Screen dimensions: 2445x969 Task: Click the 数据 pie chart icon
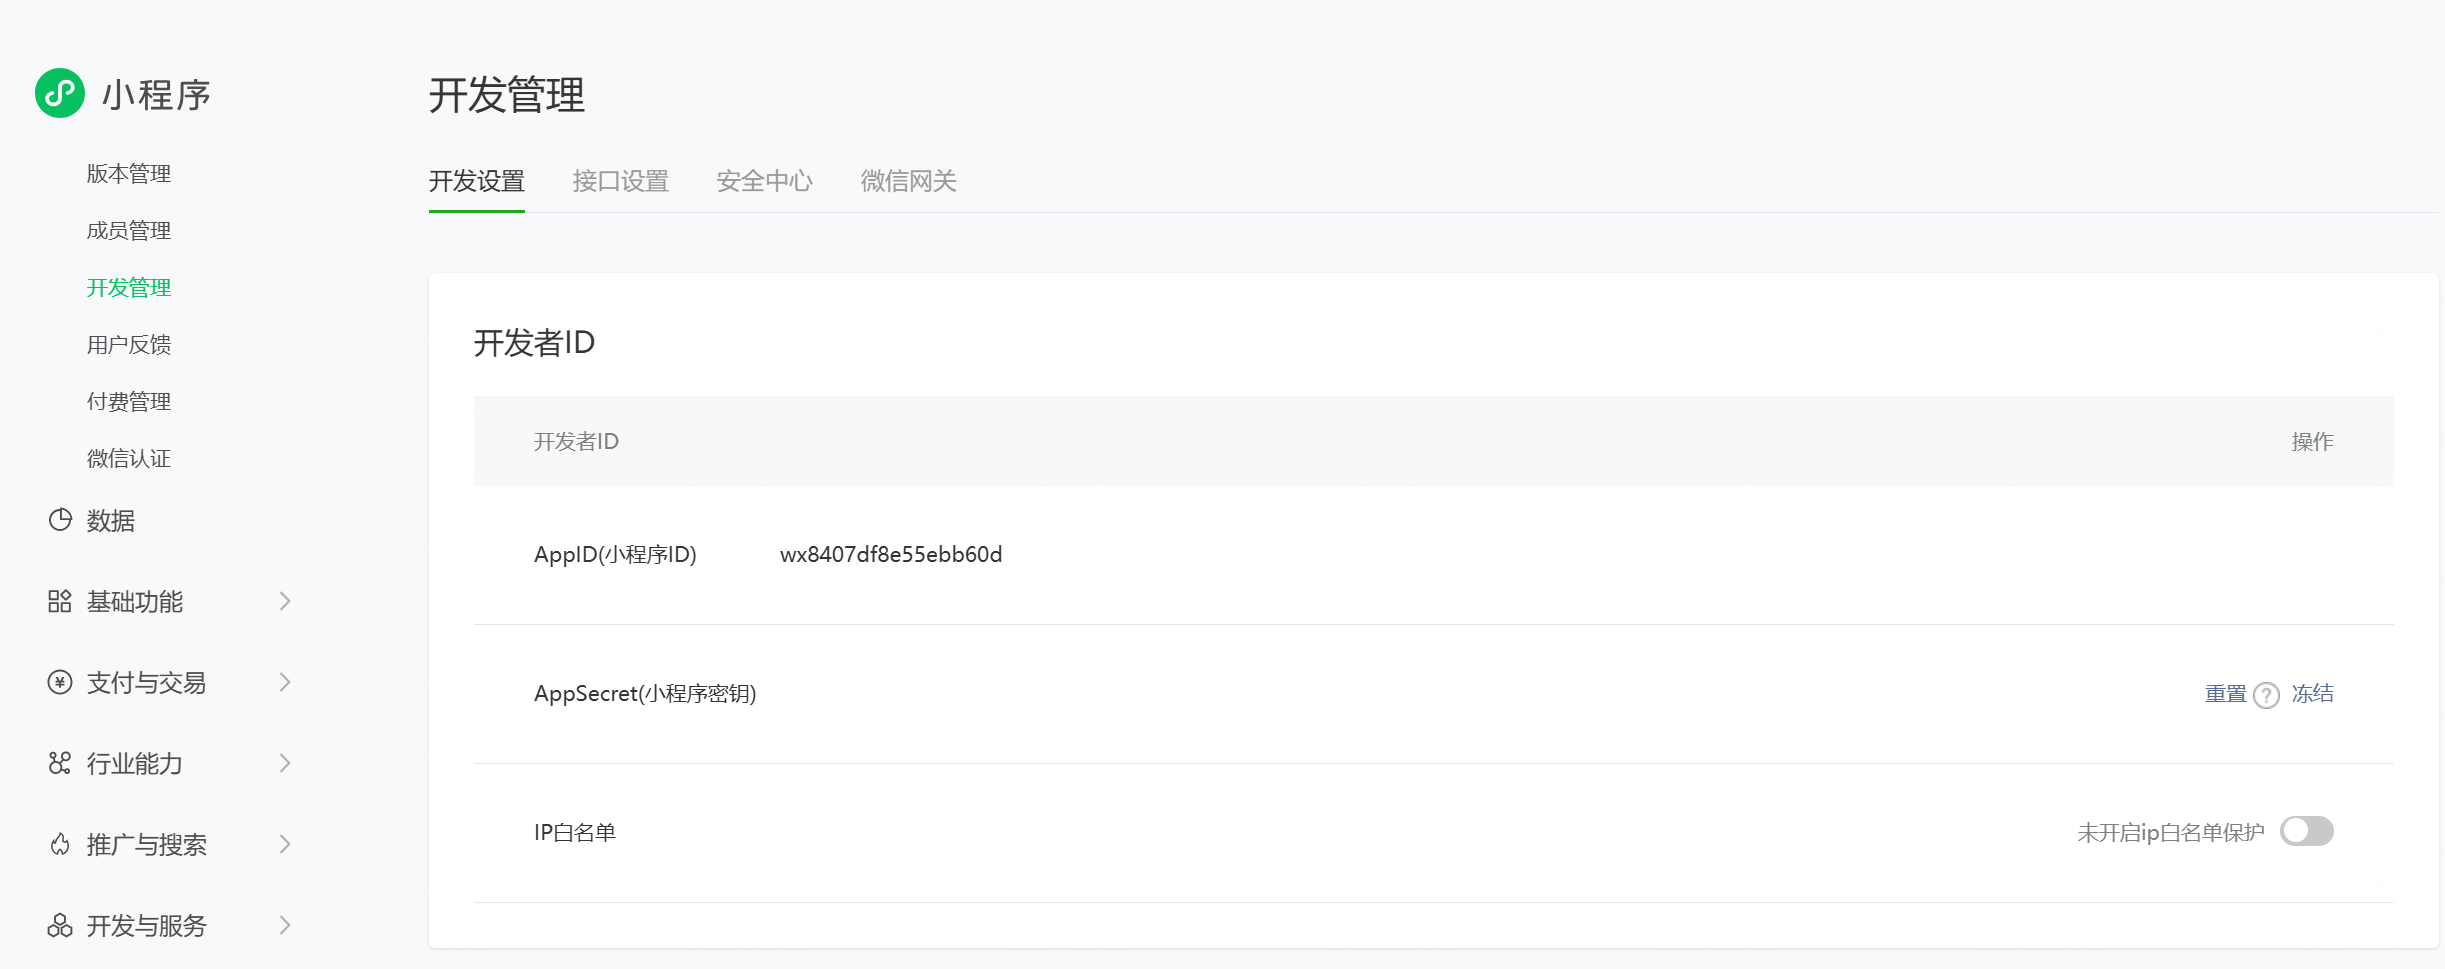click(59, 519)
